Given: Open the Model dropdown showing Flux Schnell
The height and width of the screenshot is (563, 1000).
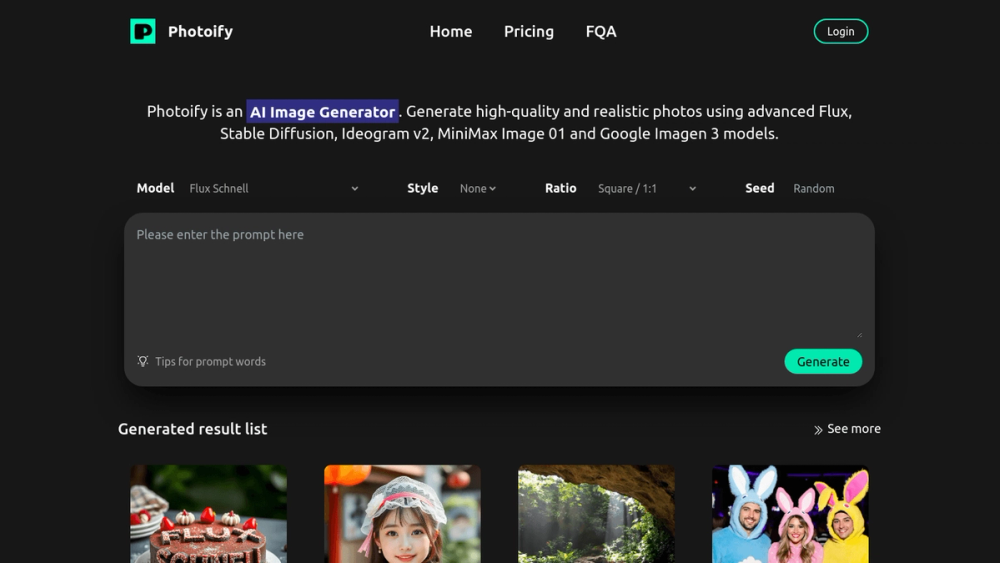Looking at the screenshot, I should pyautogui.click(x=274, y=189).
